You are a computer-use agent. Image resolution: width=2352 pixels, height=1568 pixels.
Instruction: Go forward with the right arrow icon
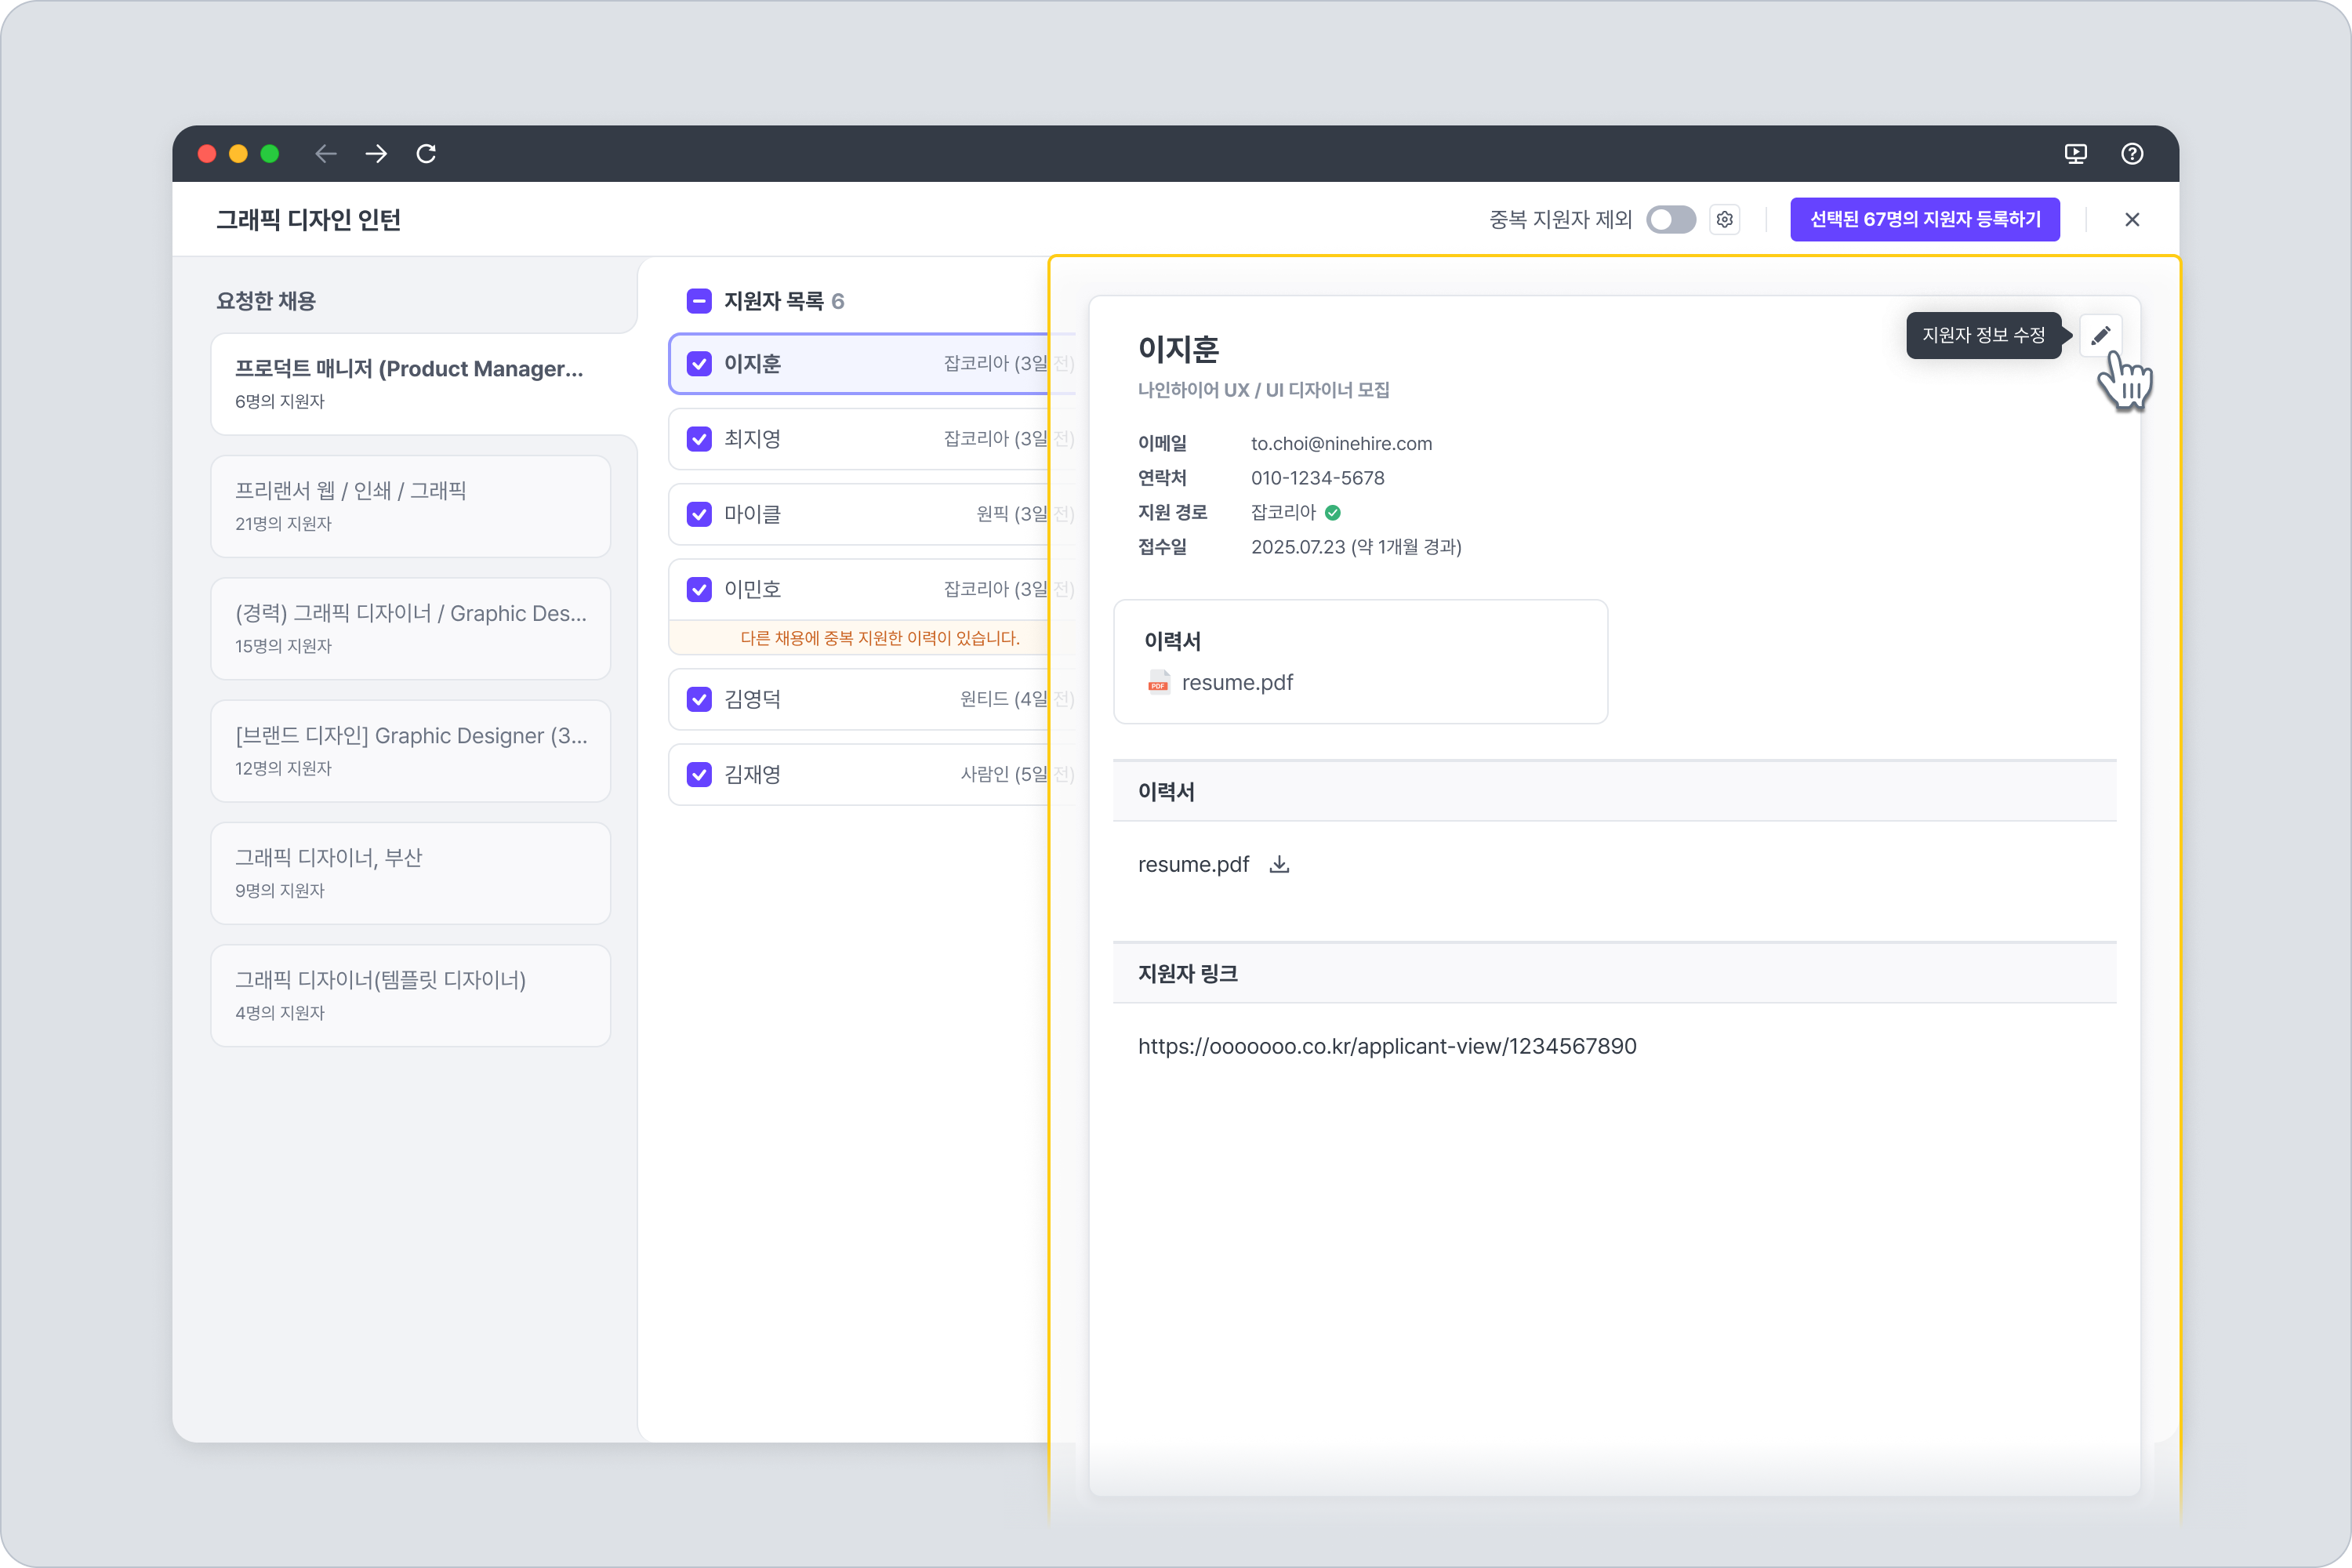click(376, 153)
